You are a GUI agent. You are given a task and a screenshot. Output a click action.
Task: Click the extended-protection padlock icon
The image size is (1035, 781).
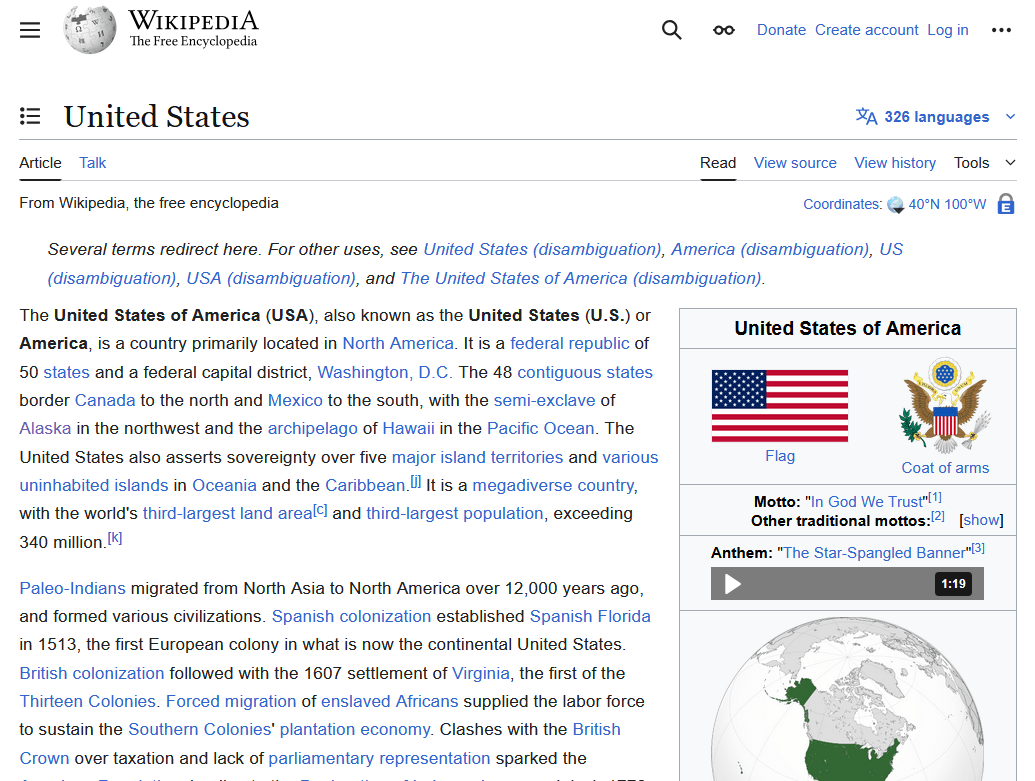click(1006, 204)
